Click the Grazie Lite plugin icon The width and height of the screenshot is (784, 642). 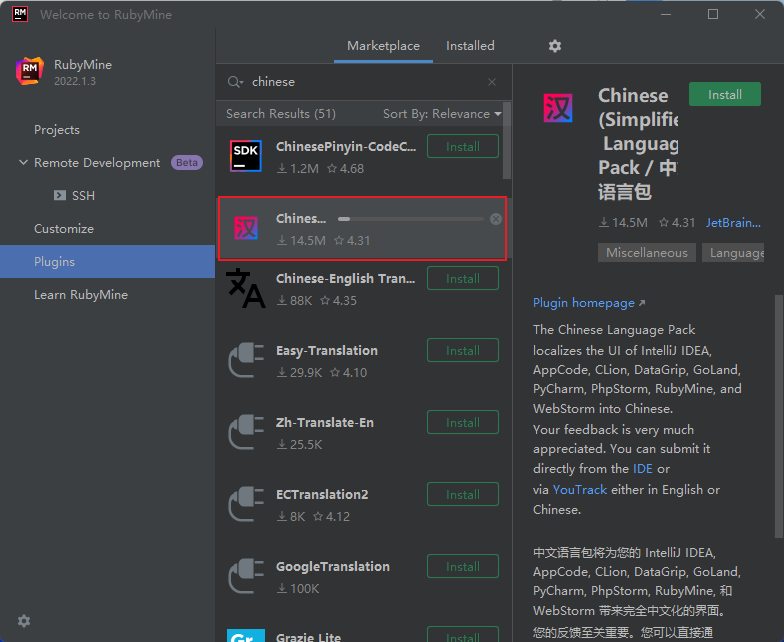tap(246, 636)
